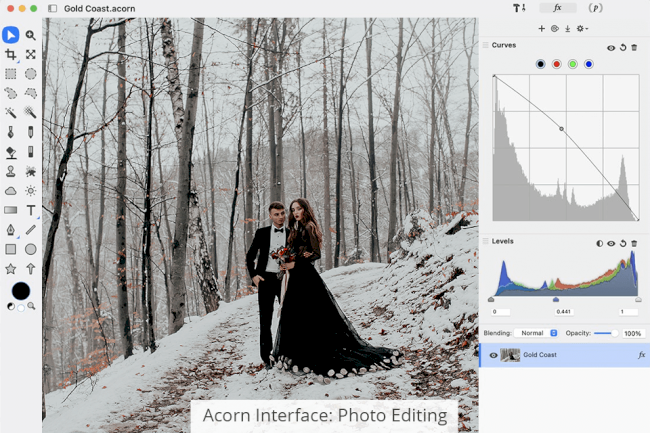Screen dimensions: 650x433
Task: Select the Dodge sun tool
Action: tap(30, 191)
